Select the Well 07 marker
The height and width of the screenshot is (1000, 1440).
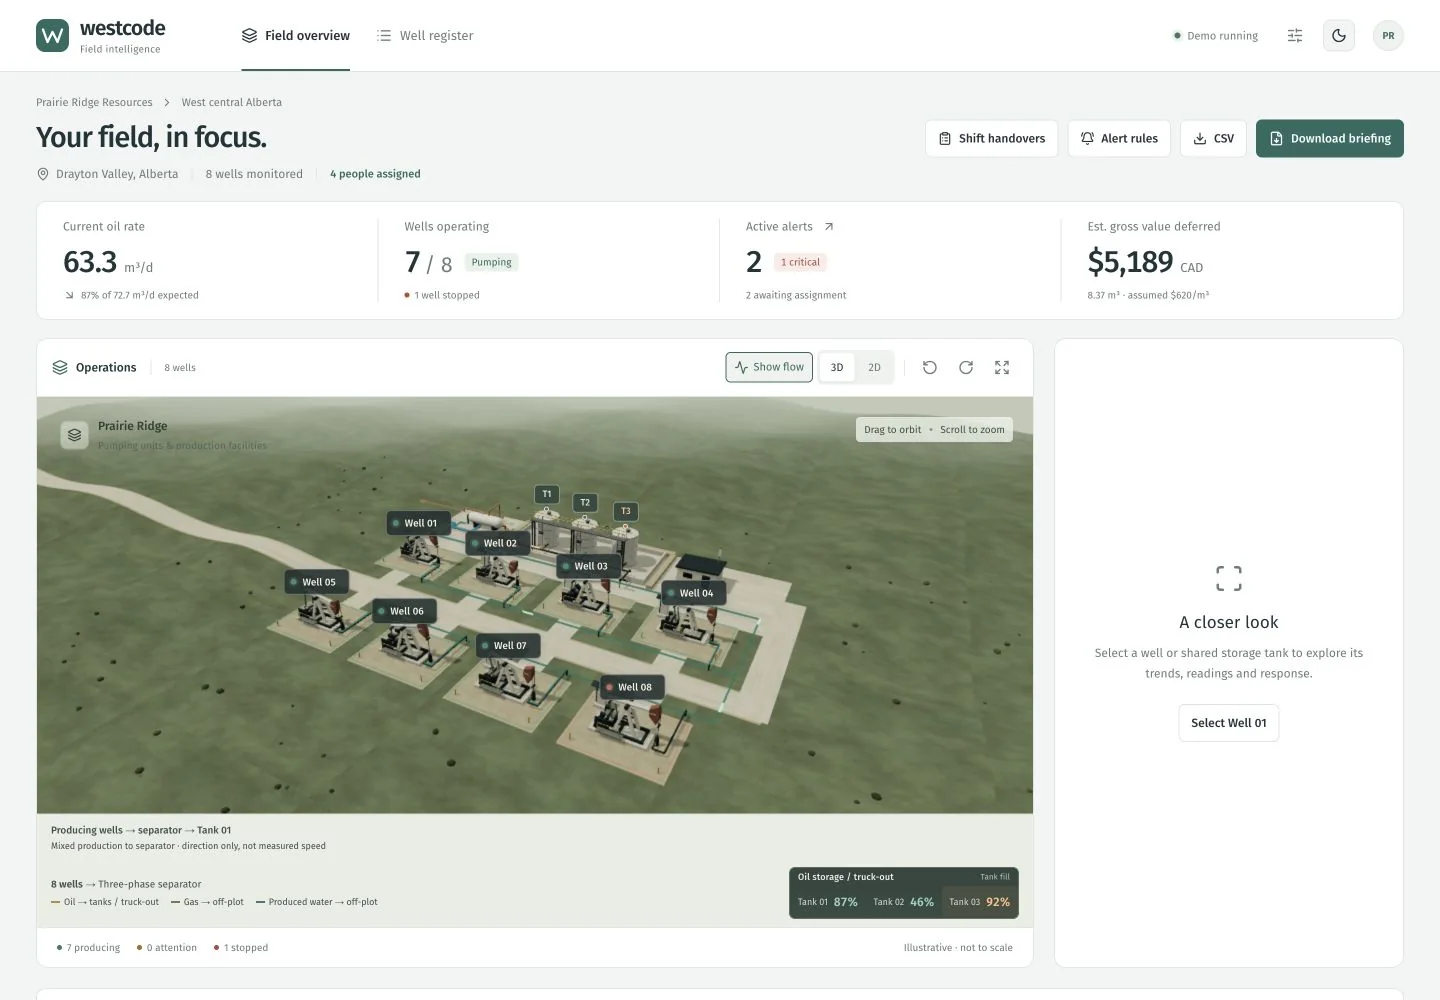pos(508,646)
